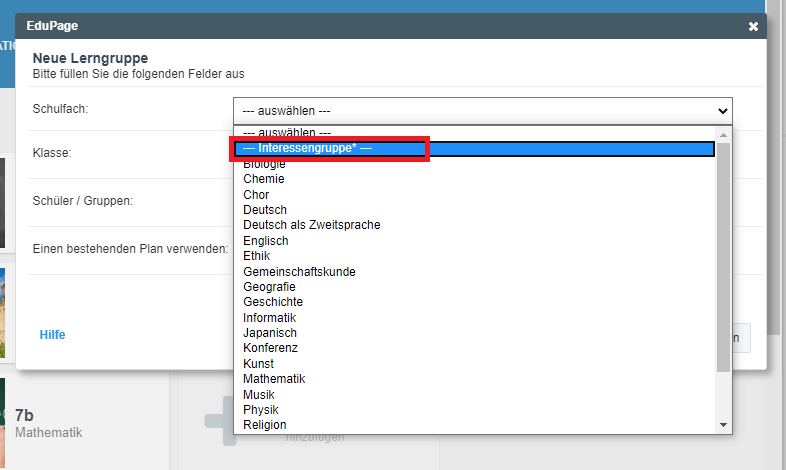Open the 7b Mathematik card
Image resolution: width=786 pixels, height=470 pixels.
(85, 423)
